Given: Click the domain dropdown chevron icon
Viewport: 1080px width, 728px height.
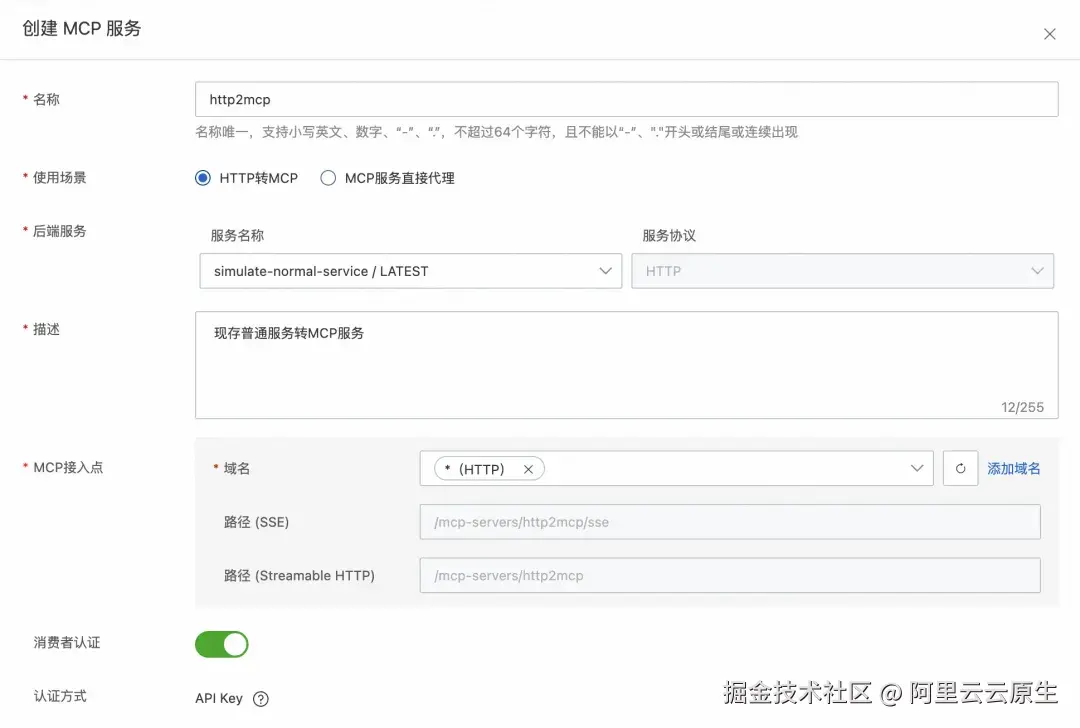Looking at the screenshot, I should pyautogui.click(x=917, y=468).
